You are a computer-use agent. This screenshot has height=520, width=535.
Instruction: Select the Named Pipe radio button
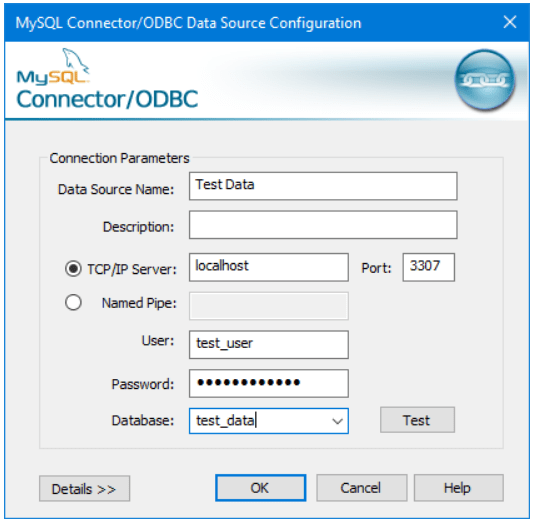(x=73, y=302)
